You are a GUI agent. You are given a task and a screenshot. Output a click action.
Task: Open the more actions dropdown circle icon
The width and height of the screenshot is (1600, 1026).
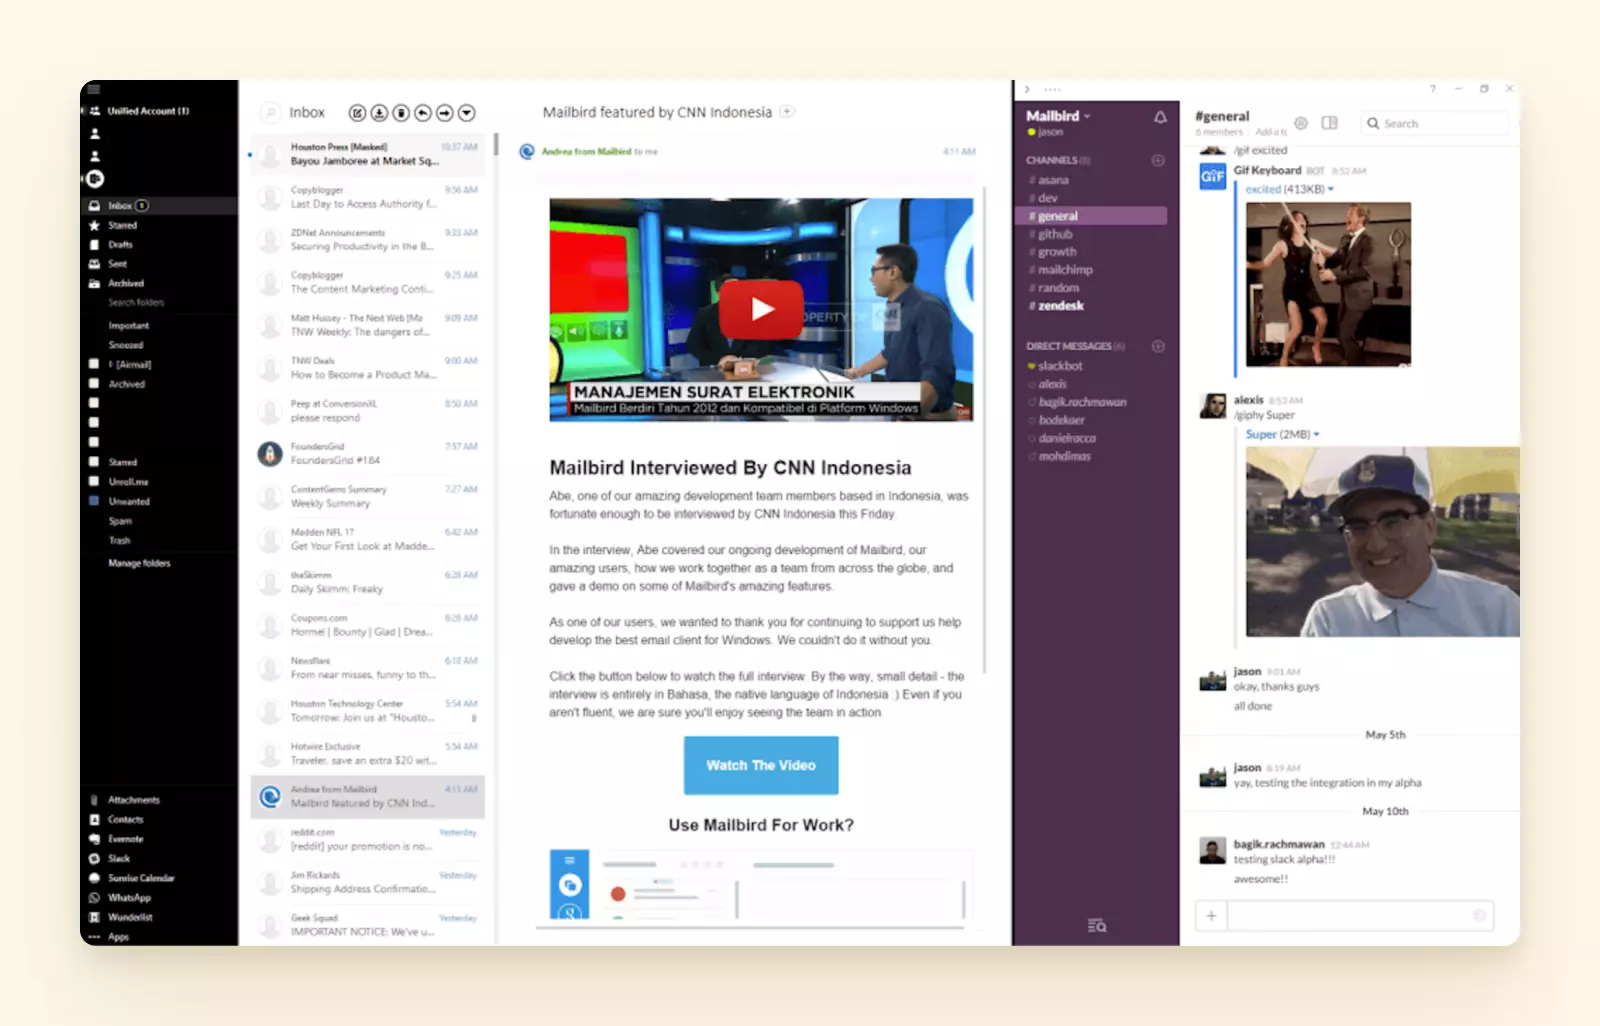(x=467, y=113)
